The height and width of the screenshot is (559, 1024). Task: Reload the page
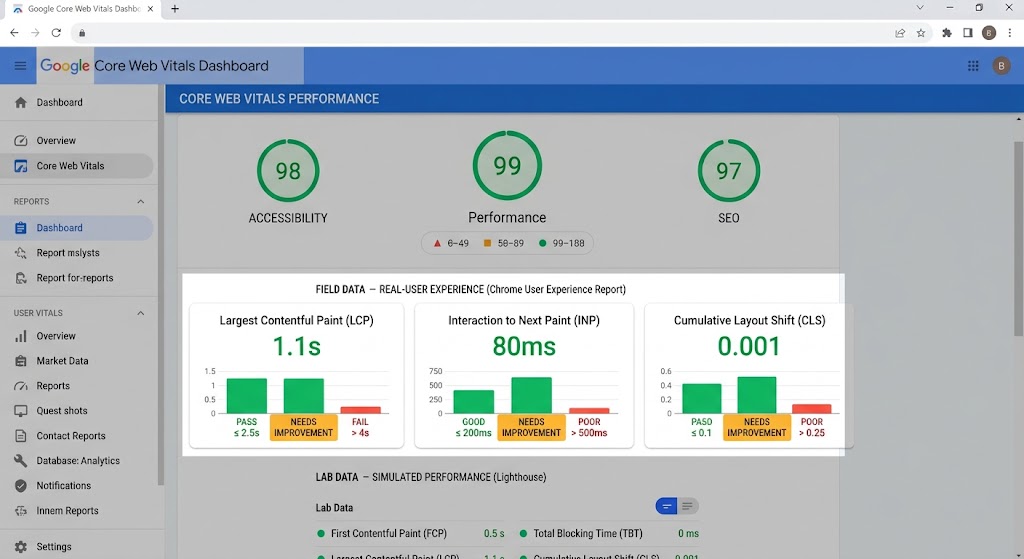[56, 33]
